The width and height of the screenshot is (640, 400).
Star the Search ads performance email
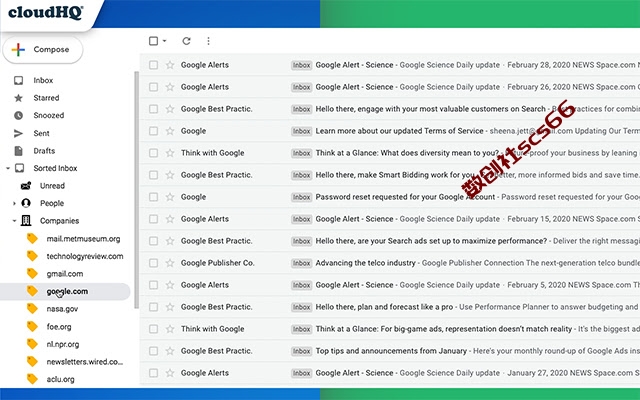coord(170,241)
